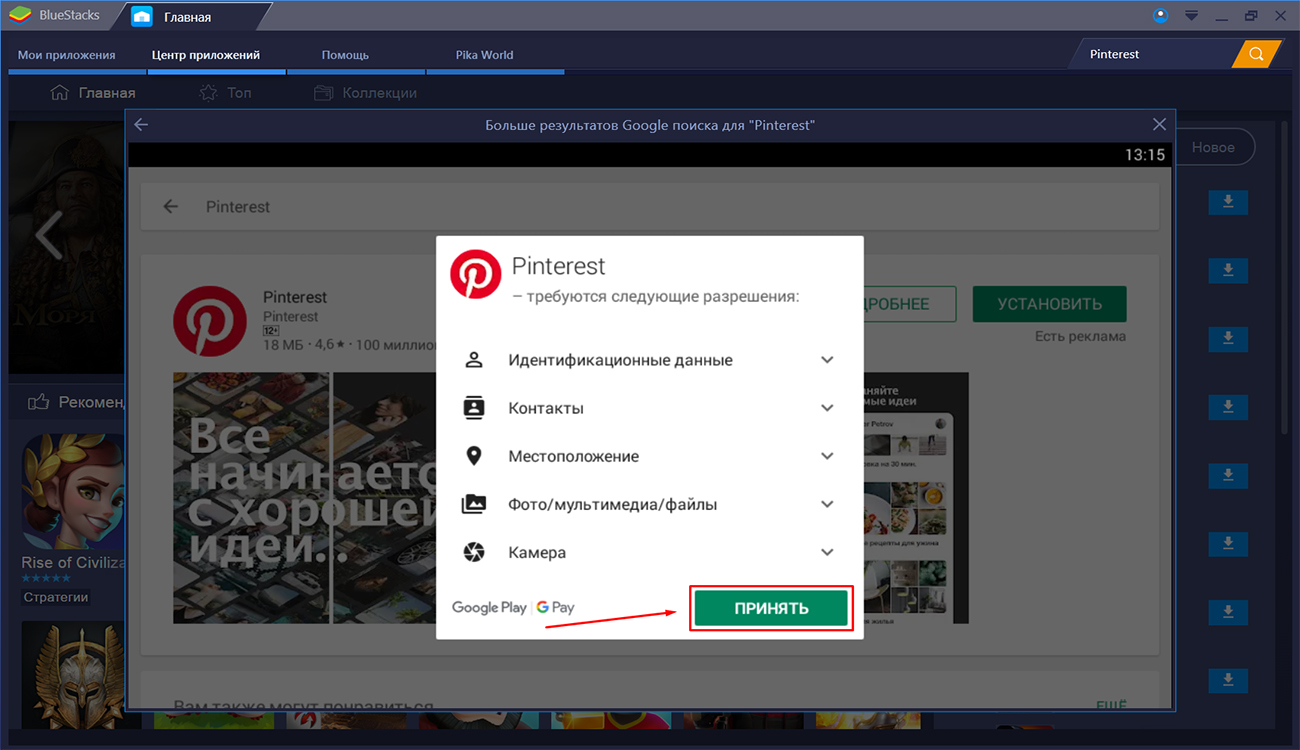Open the Pinterest screenshot reading "Все начинается"
The height and width of the screenshot is (750, 1300).
point(304,498)
